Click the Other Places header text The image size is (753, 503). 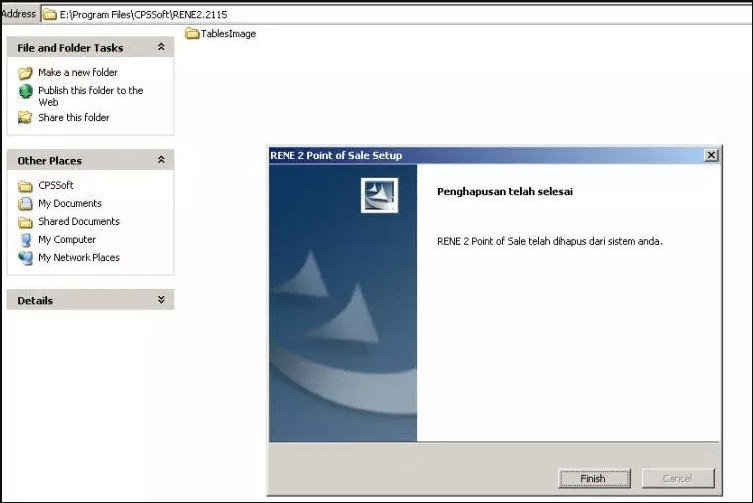coord(49,160)
